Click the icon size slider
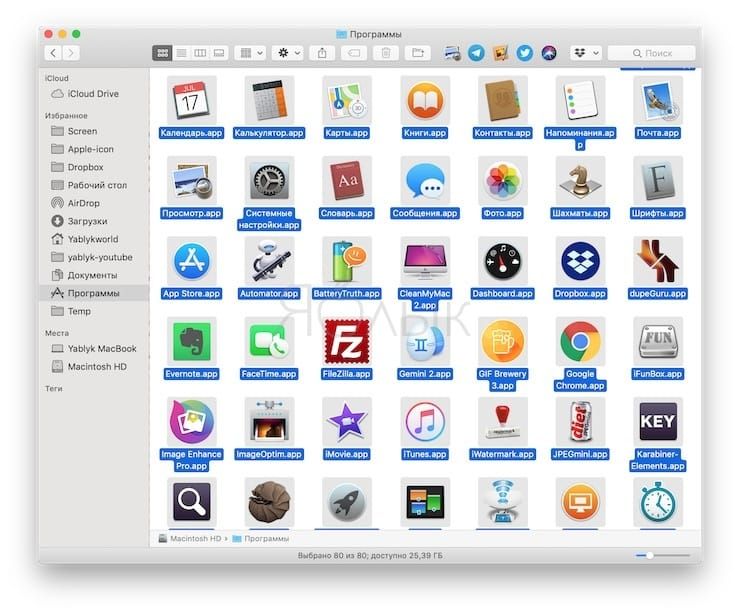 tap(663, 556)
